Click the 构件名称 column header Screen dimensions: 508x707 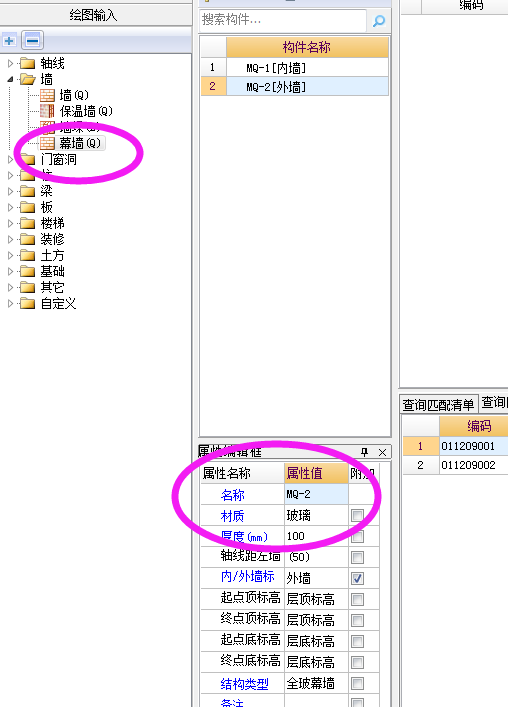tap(307, 47)
